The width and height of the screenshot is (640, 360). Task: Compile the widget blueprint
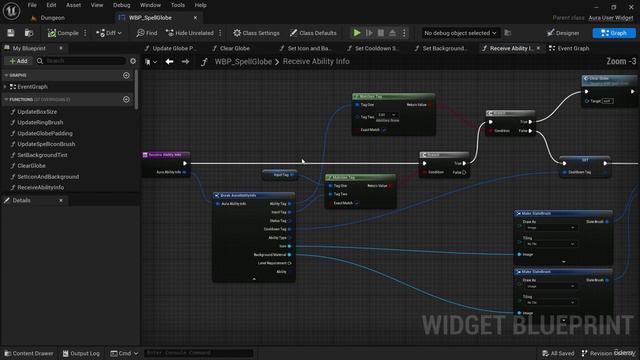63,33
